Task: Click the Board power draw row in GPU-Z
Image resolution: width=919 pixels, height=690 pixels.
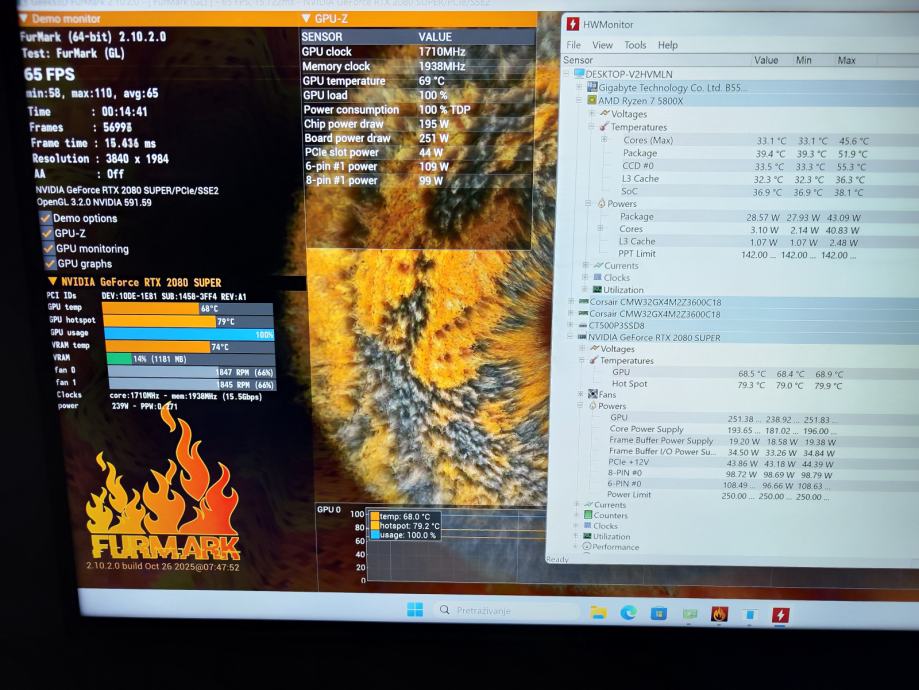Action: pos(418,138)
